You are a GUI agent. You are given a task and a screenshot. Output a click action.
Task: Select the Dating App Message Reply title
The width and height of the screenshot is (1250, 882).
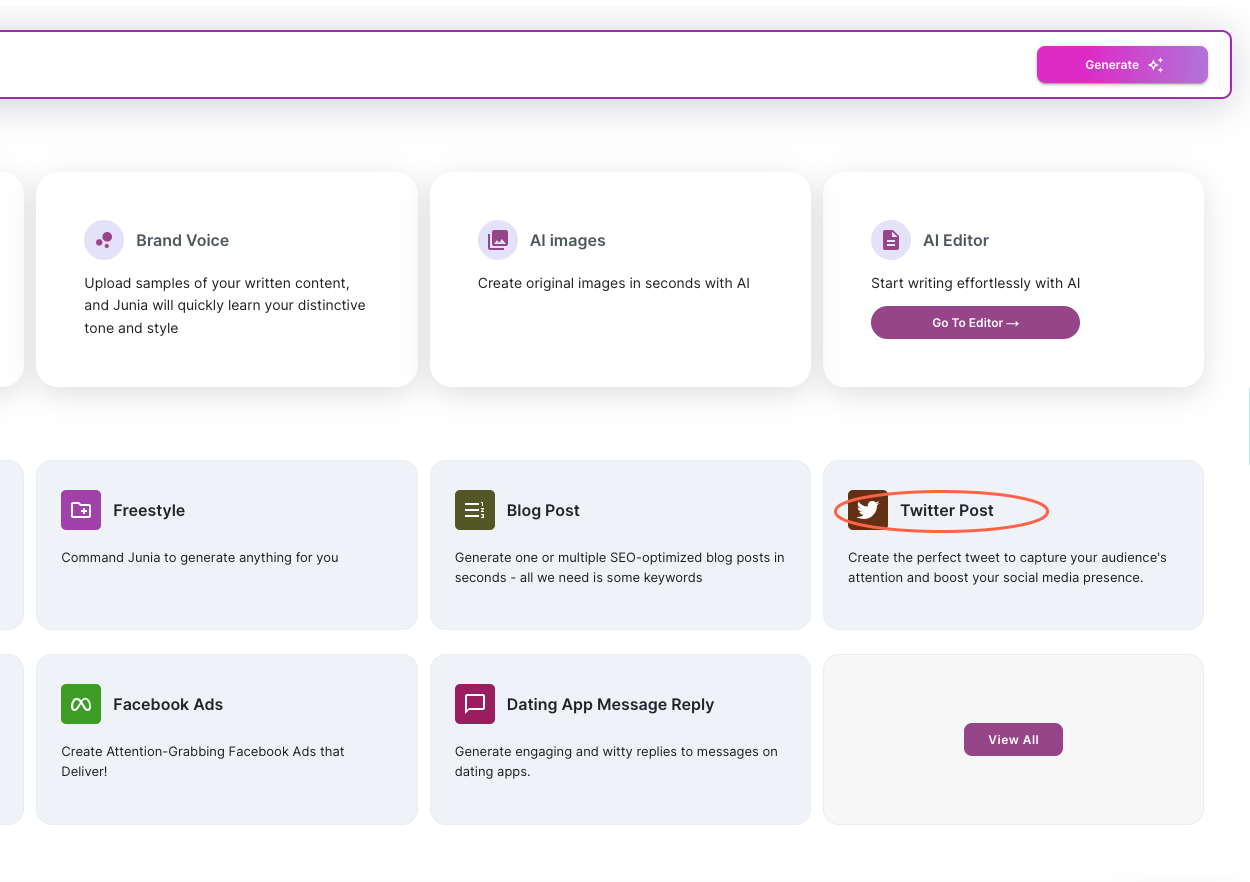coord(610,704)
